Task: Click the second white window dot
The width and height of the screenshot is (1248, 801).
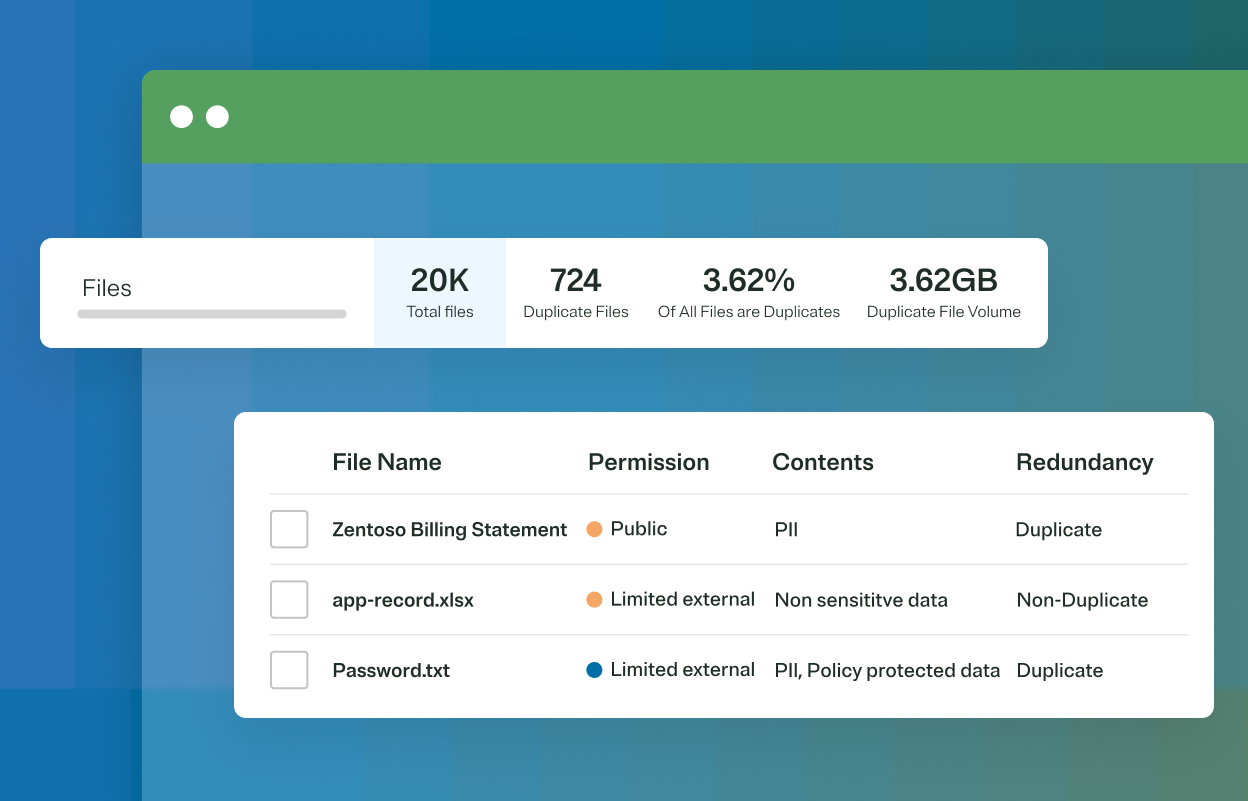Action: point(217,117)
